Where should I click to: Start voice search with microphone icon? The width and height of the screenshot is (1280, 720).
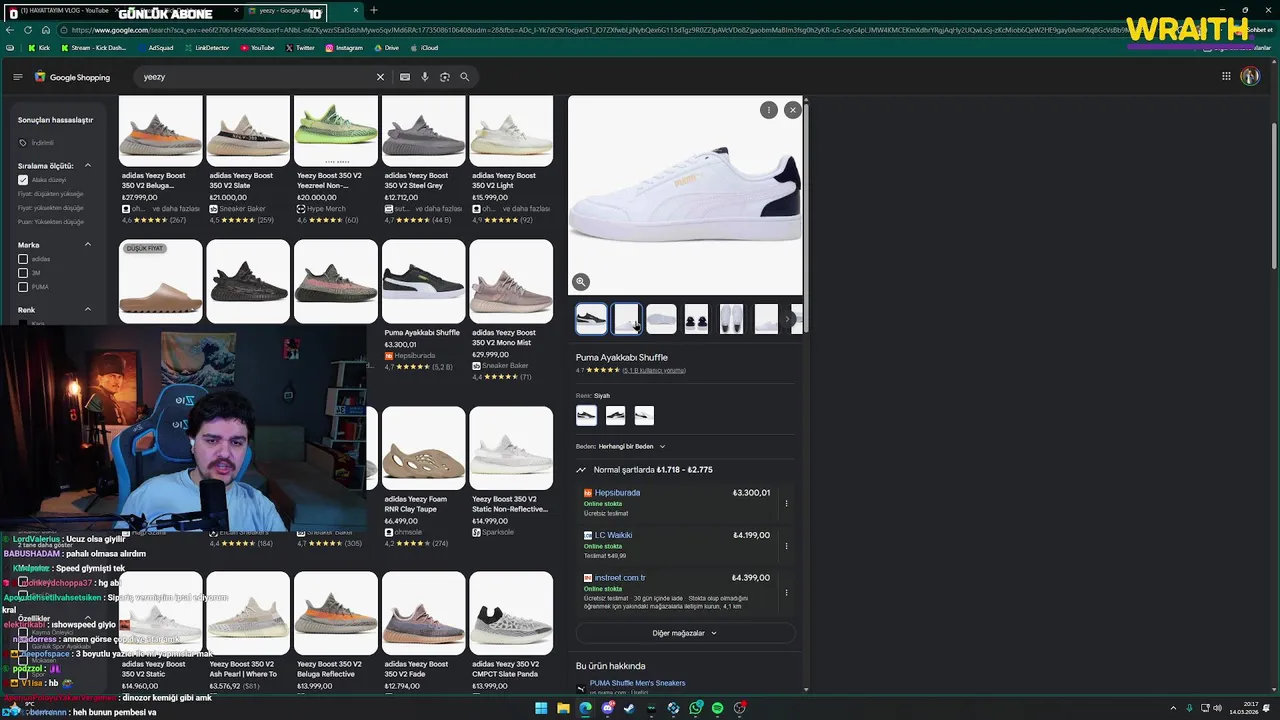pos(425,77)
